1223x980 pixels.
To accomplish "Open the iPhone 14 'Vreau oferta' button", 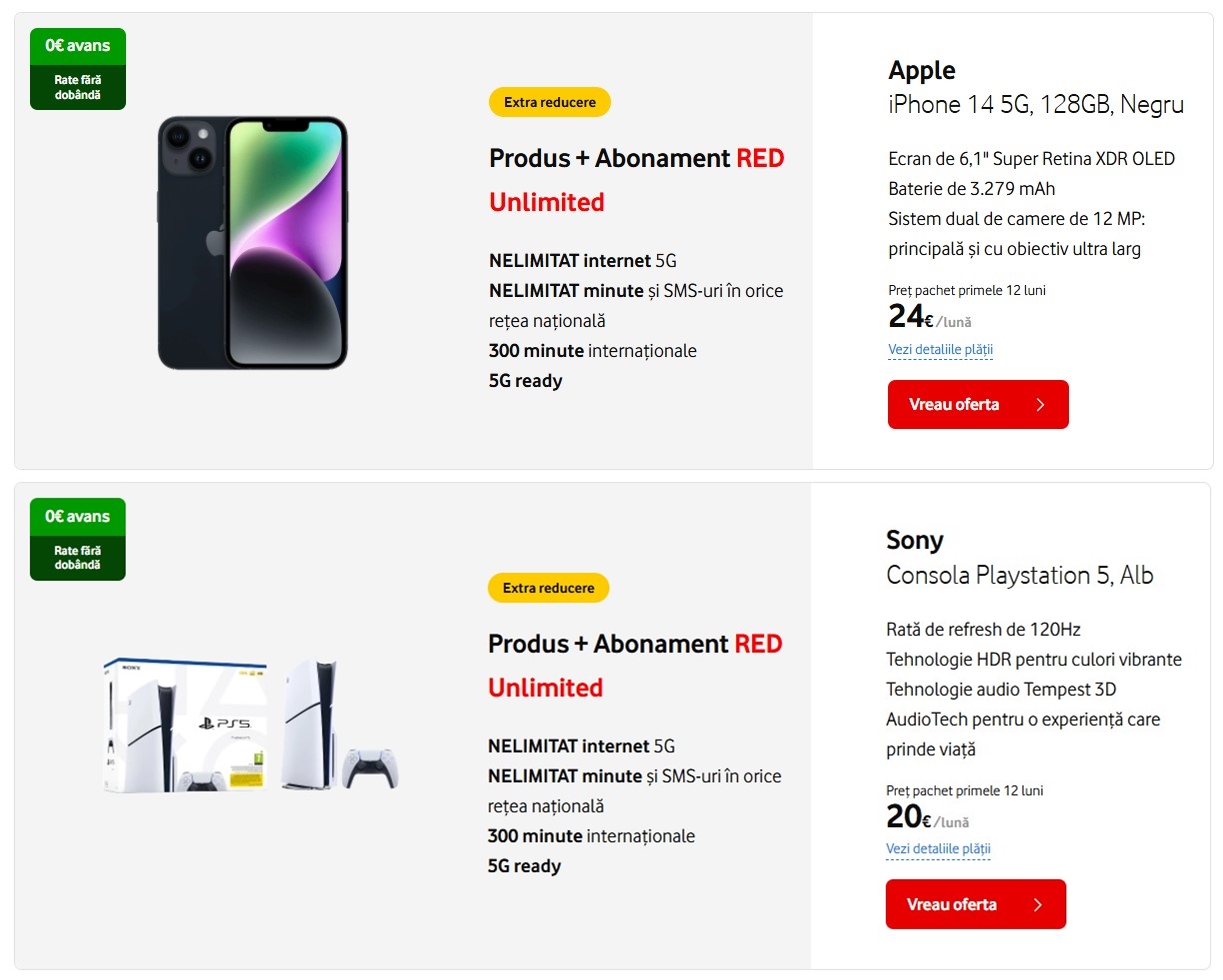I will (978, 405).
